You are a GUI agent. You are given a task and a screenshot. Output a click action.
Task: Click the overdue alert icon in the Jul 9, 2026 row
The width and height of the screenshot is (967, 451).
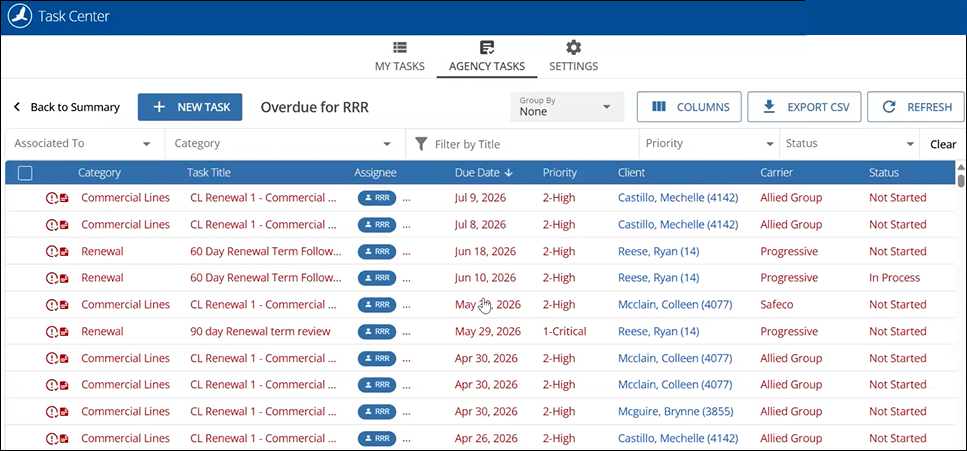[x=52, y=198]
